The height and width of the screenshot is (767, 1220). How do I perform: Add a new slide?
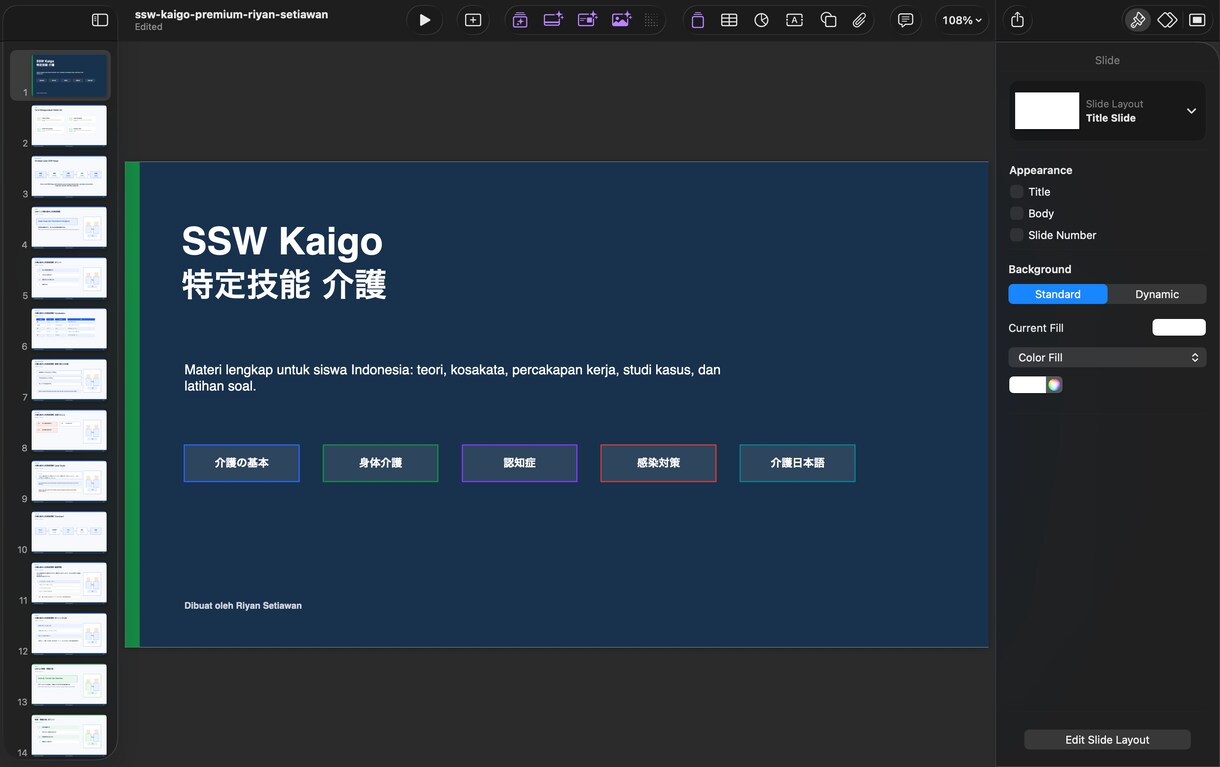coord(473,20)
